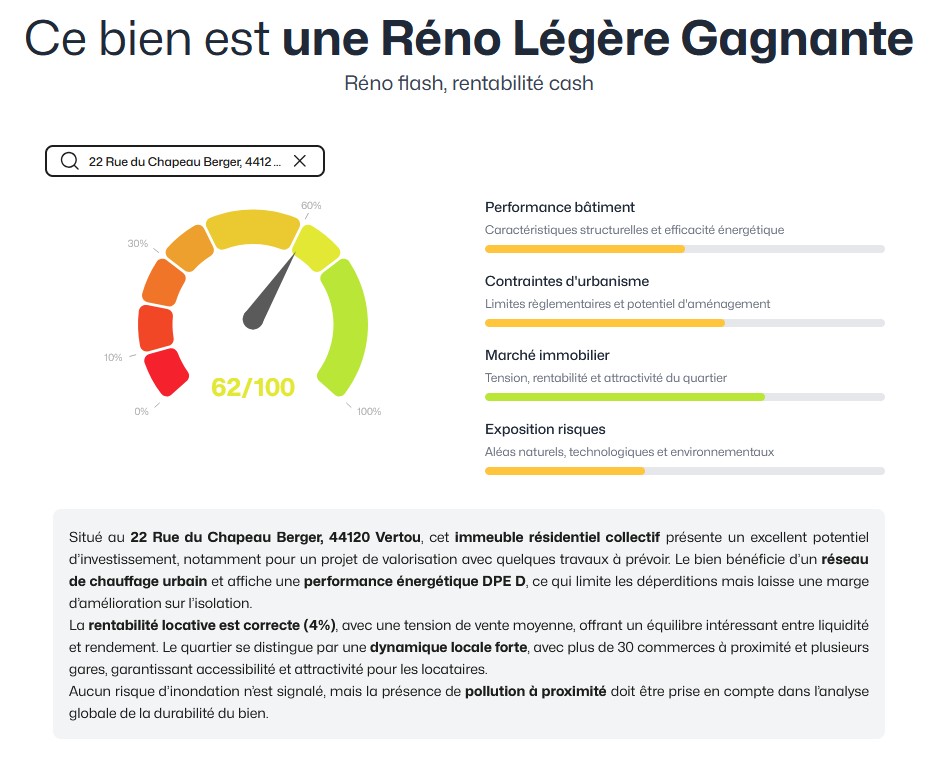Select the large green gauge segment

(x=346, y=320)
